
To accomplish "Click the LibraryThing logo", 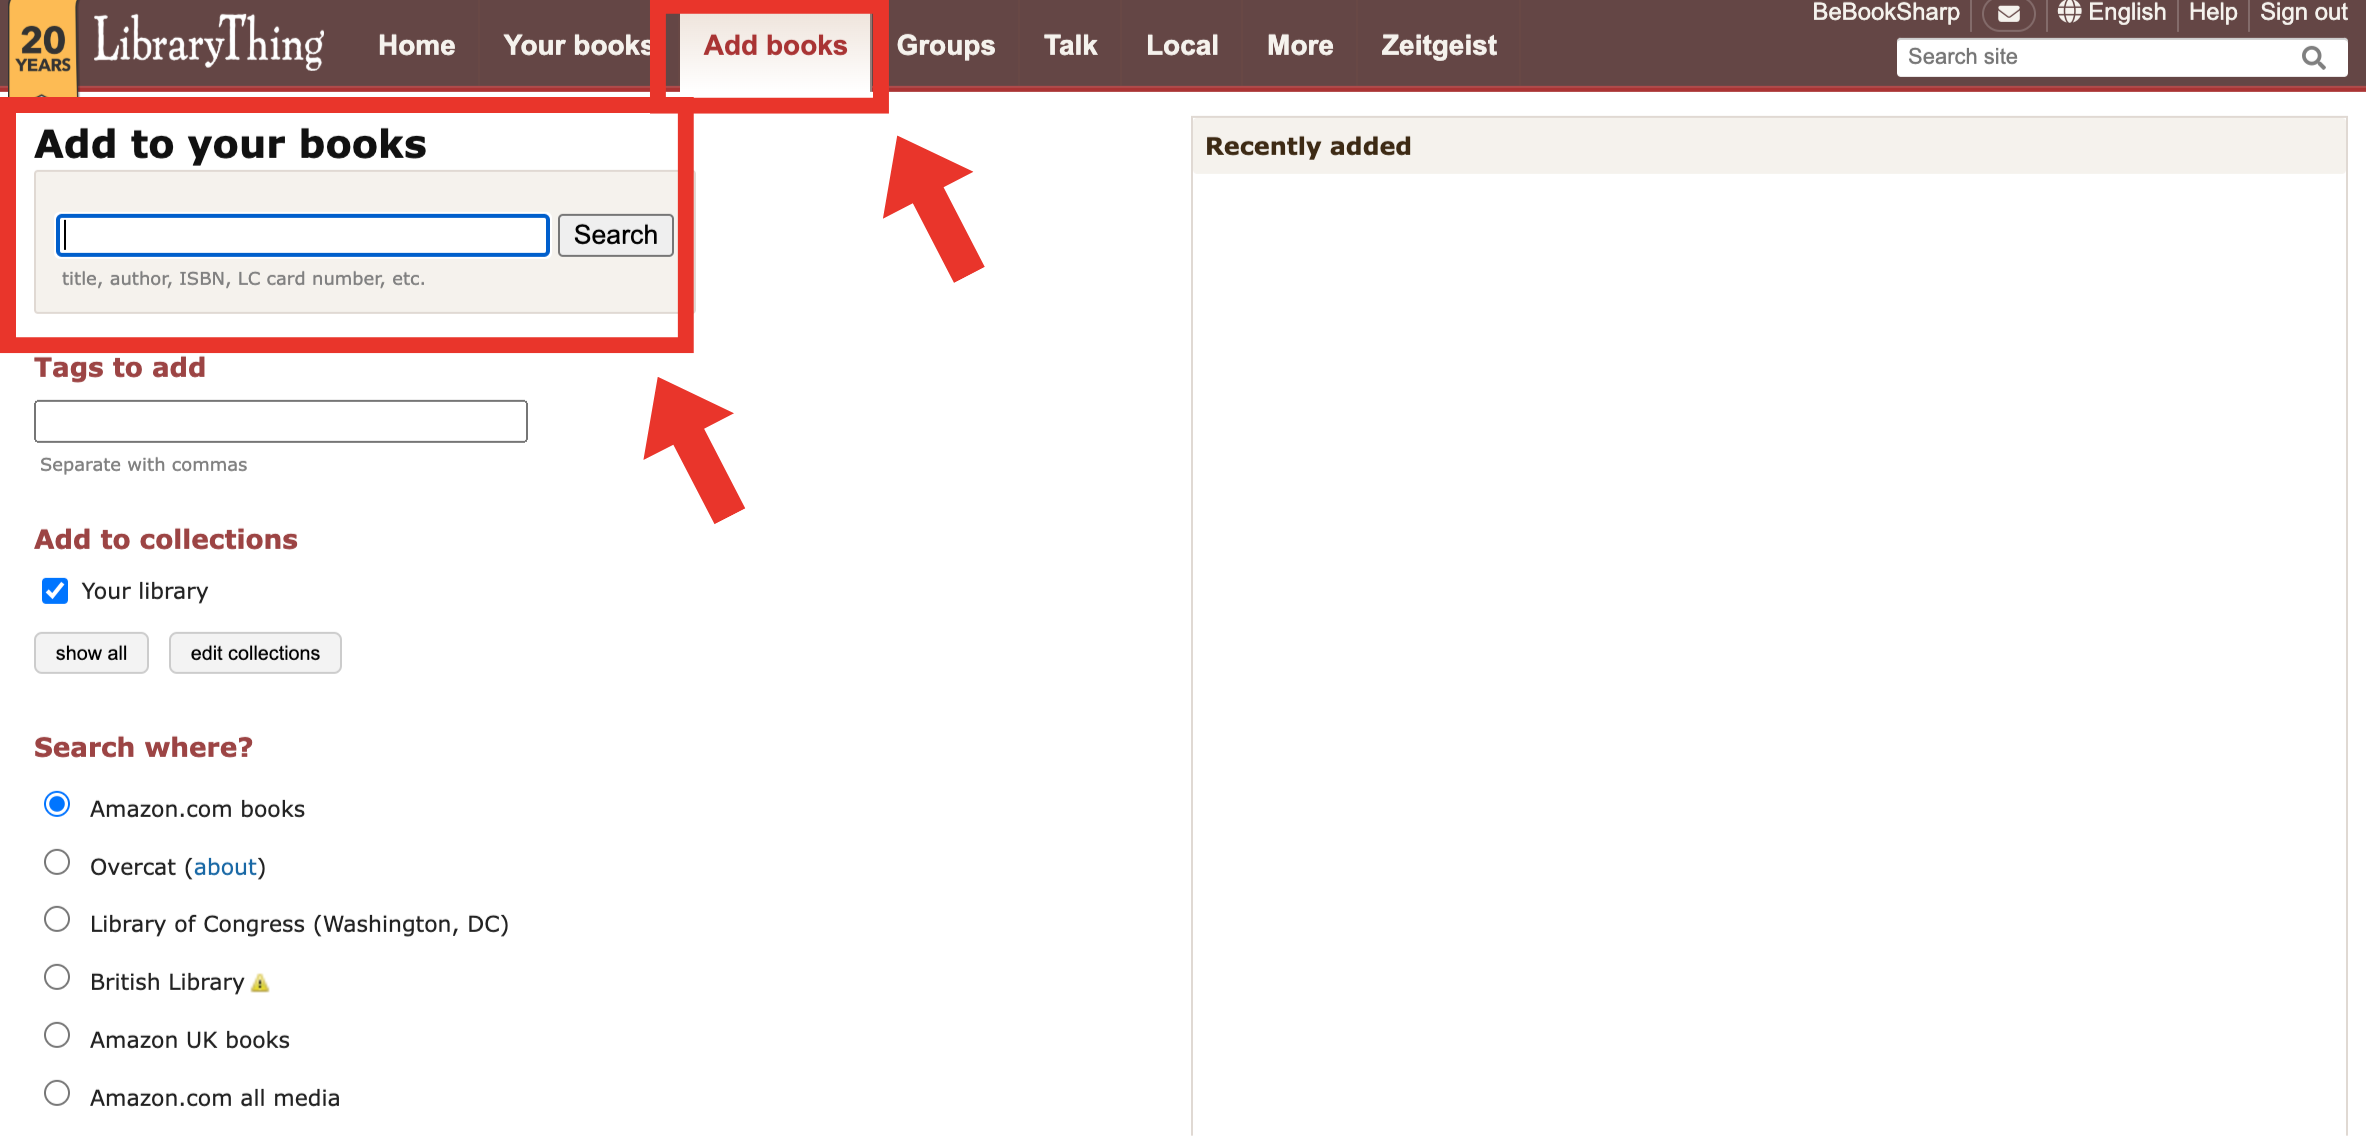I will coord(207,44).
